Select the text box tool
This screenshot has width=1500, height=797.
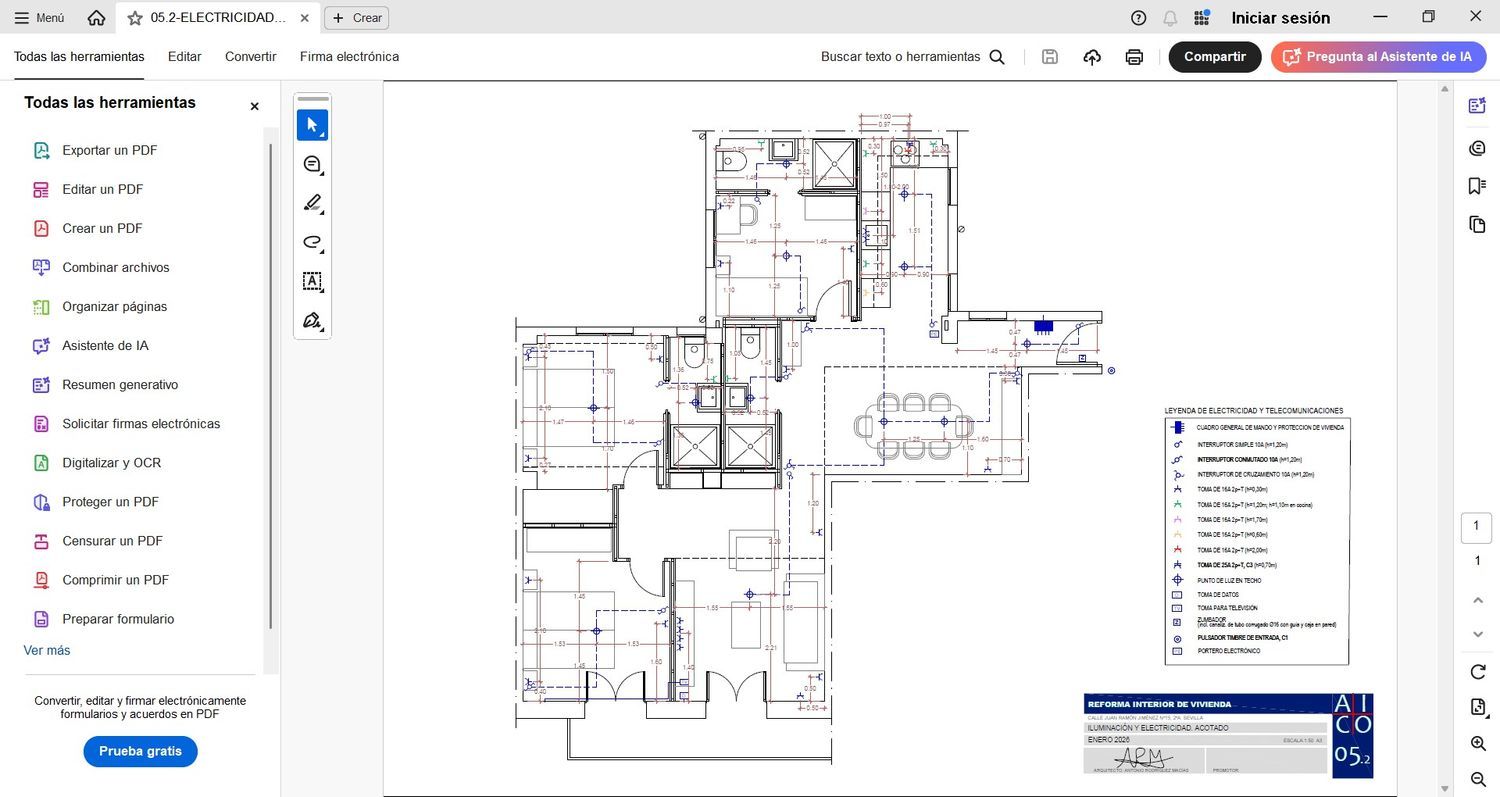pos(312,281)
